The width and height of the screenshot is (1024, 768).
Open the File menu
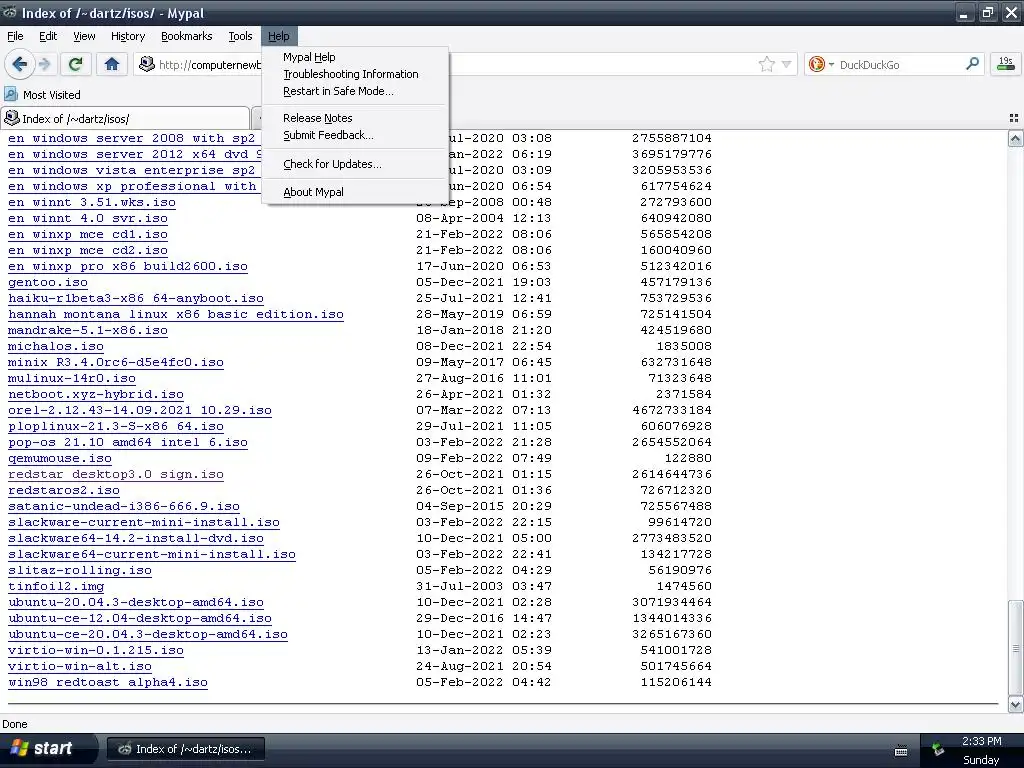click(x=15, y=36)
